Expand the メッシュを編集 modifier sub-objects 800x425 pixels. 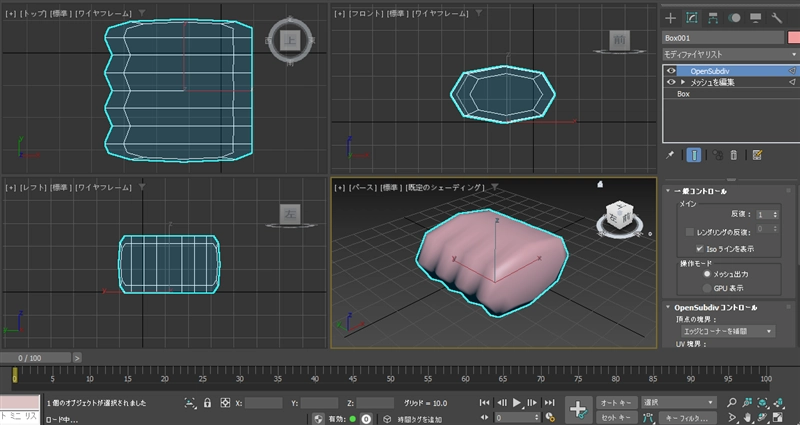click(x=683, y=82)
